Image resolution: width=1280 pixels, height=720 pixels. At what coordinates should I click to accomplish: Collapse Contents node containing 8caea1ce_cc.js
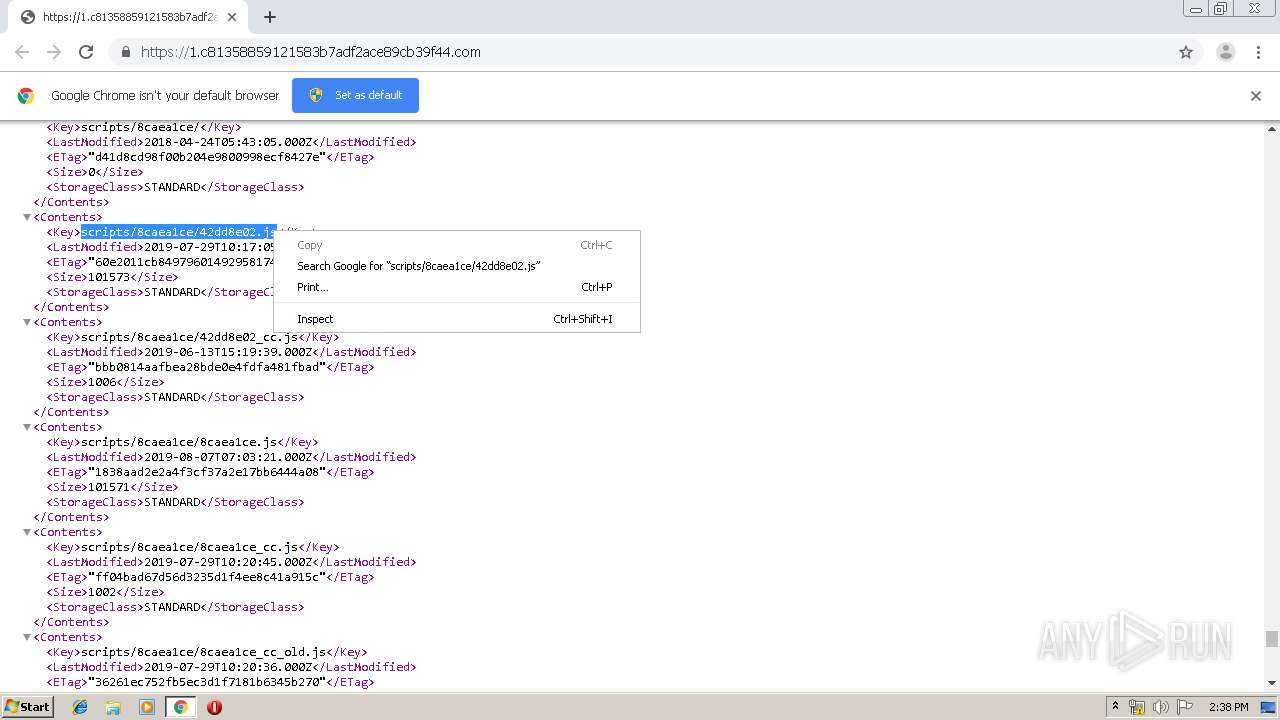tap(27, 532)
